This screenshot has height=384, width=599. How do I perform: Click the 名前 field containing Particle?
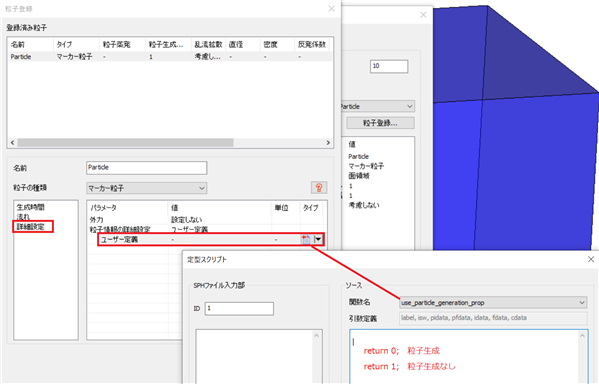146,168
